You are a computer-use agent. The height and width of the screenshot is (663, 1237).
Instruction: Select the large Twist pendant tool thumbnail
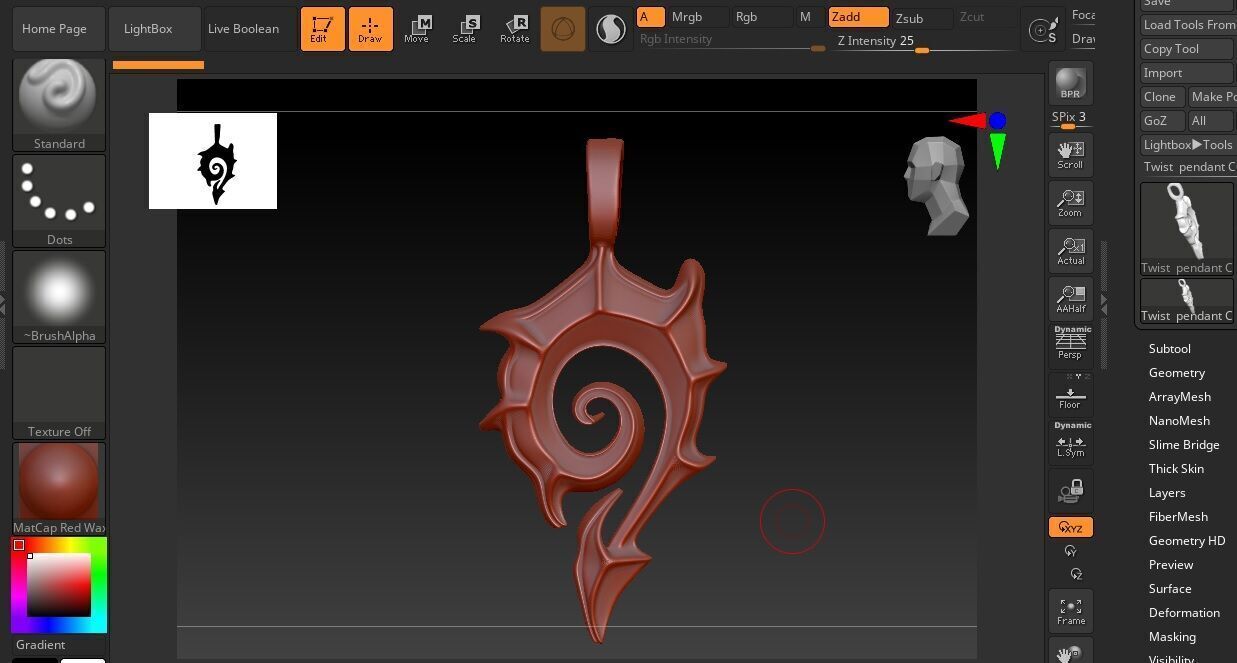tap(1187, 227)
